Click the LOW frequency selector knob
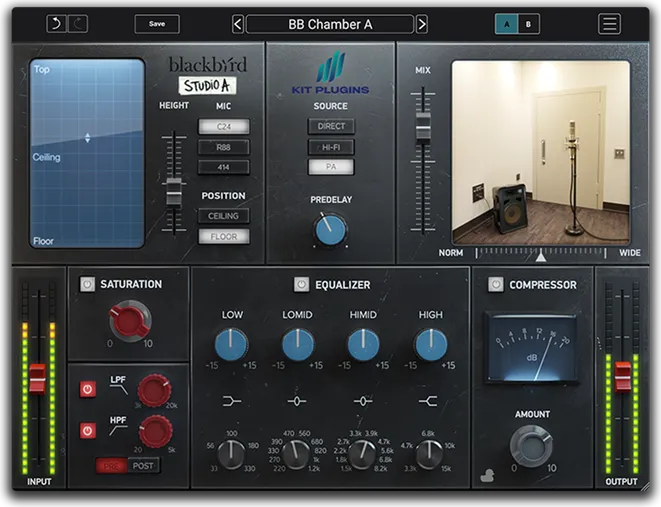The width and height of the screenshot is (661, 507). click(x=231, y=454)
